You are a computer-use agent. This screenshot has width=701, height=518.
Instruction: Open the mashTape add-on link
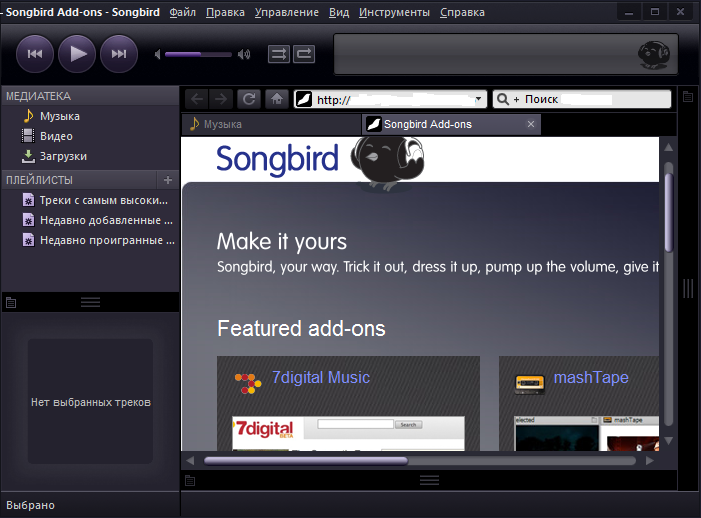591,378
